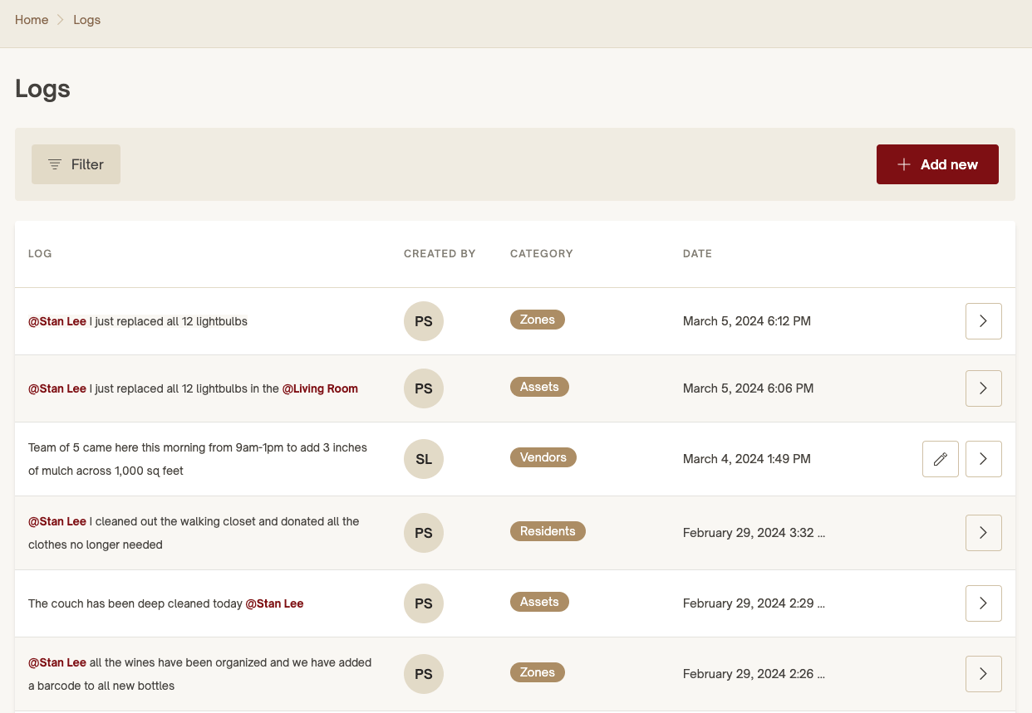Image resolution: width=1032 pixels, height=713 pixels.
Task: Click the Filter button
Action: point(76,165)
